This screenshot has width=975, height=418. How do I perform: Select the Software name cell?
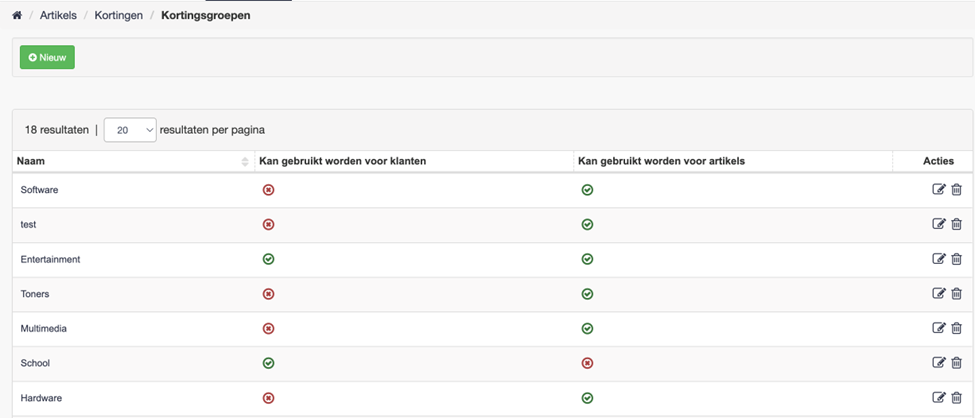133,190
